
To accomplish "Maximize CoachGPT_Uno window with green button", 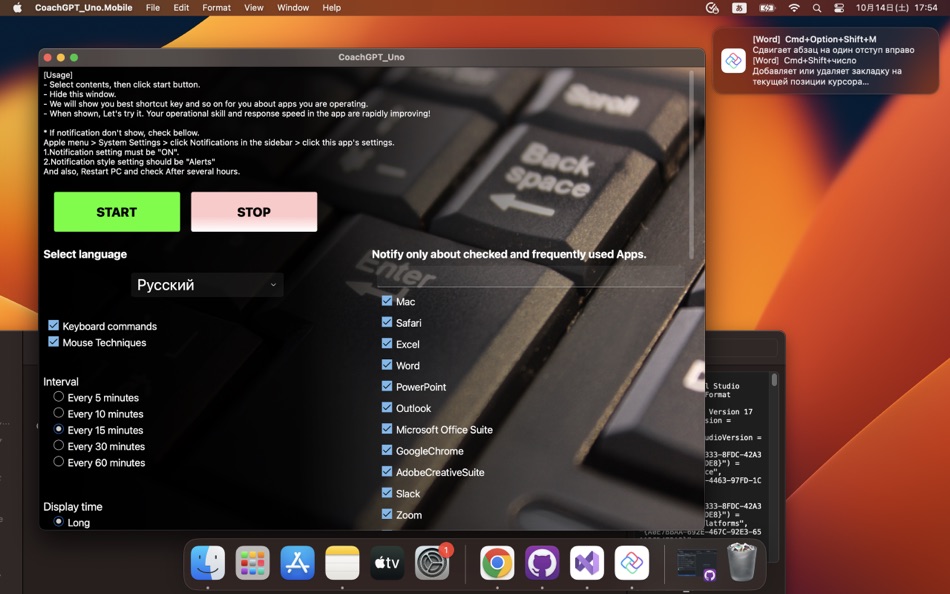I will pyautogui.click(x=74, y=58).
